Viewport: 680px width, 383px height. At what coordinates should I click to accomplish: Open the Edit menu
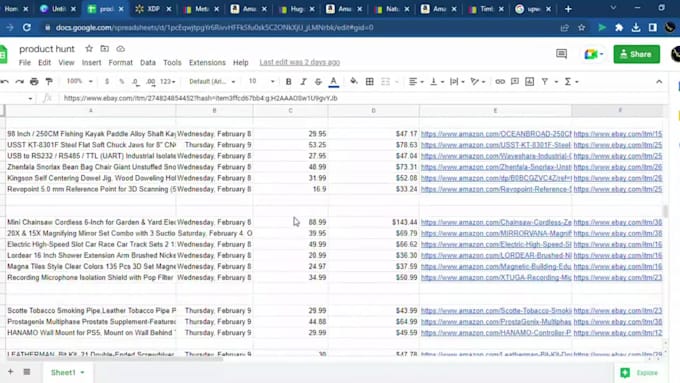tap(44, 62)
